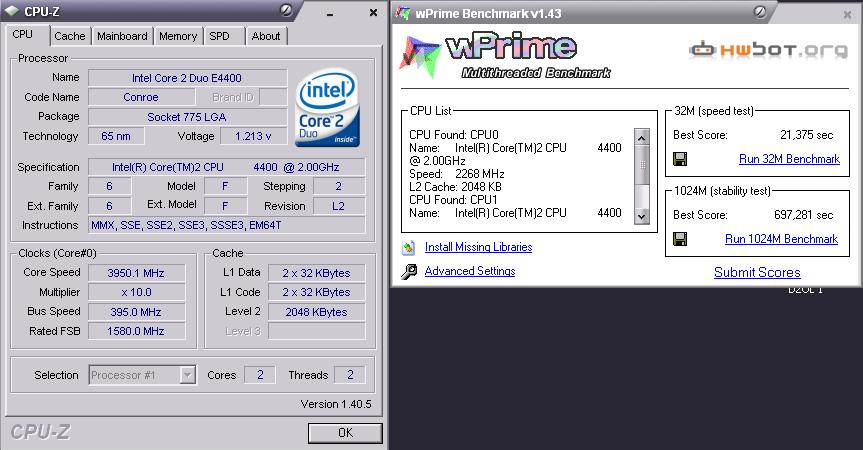Click the Stepping value 2

pyautogui.click(x=338, y=186)
